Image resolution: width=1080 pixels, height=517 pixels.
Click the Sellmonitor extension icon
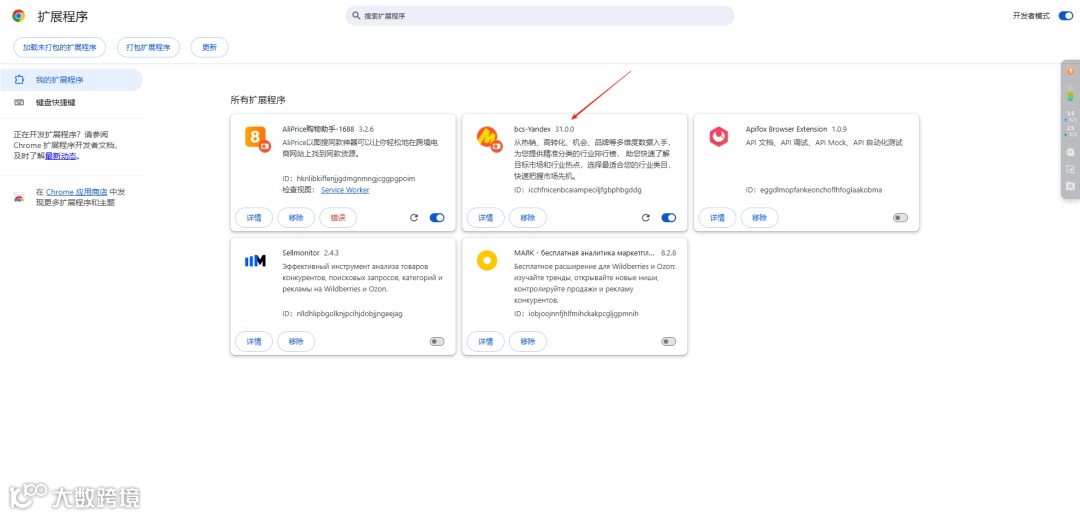pyautogui.click(x=255, y=261)
